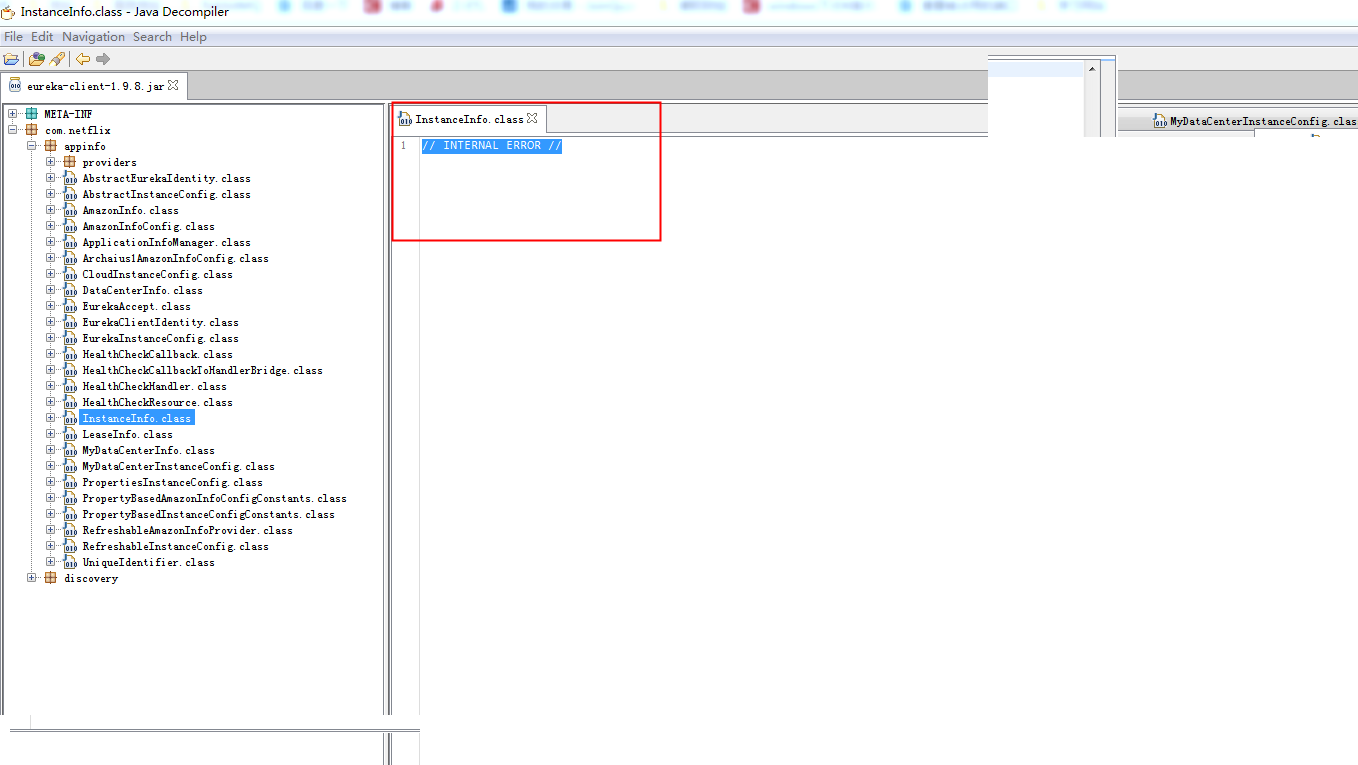Click the AmazonInfo.class file icon
Image resolution: width=1358 pixels, height=765 pixels.
tap(70, 210)
